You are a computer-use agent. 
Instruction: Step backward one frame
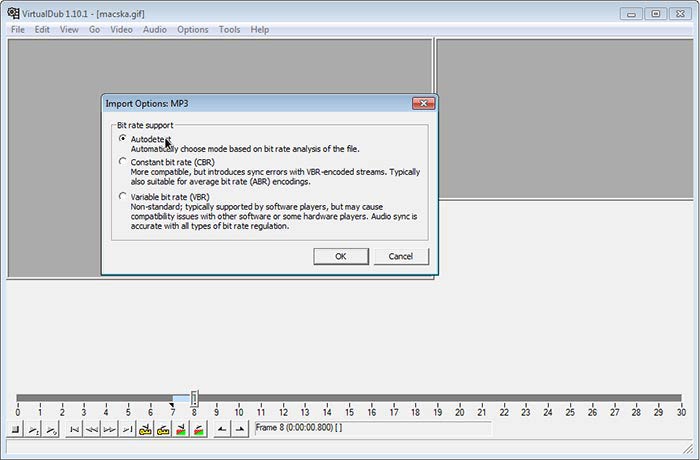click(x=91, y=429)
